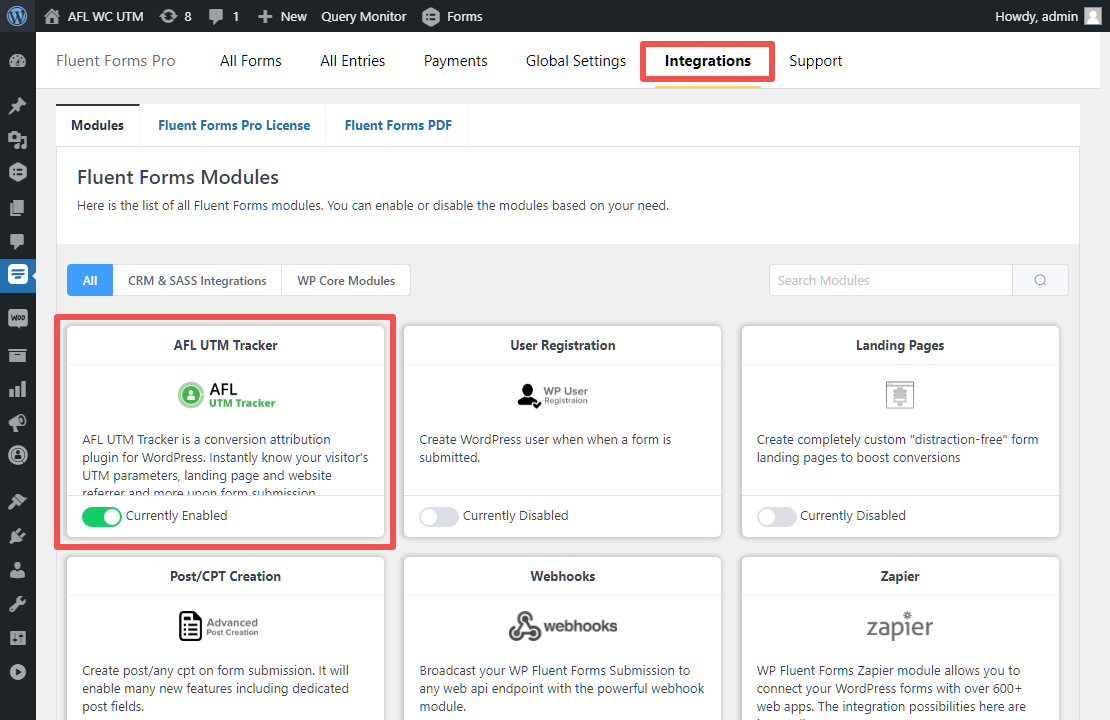Select the active Fluent Forms sidebar icon

coord(18,273)
